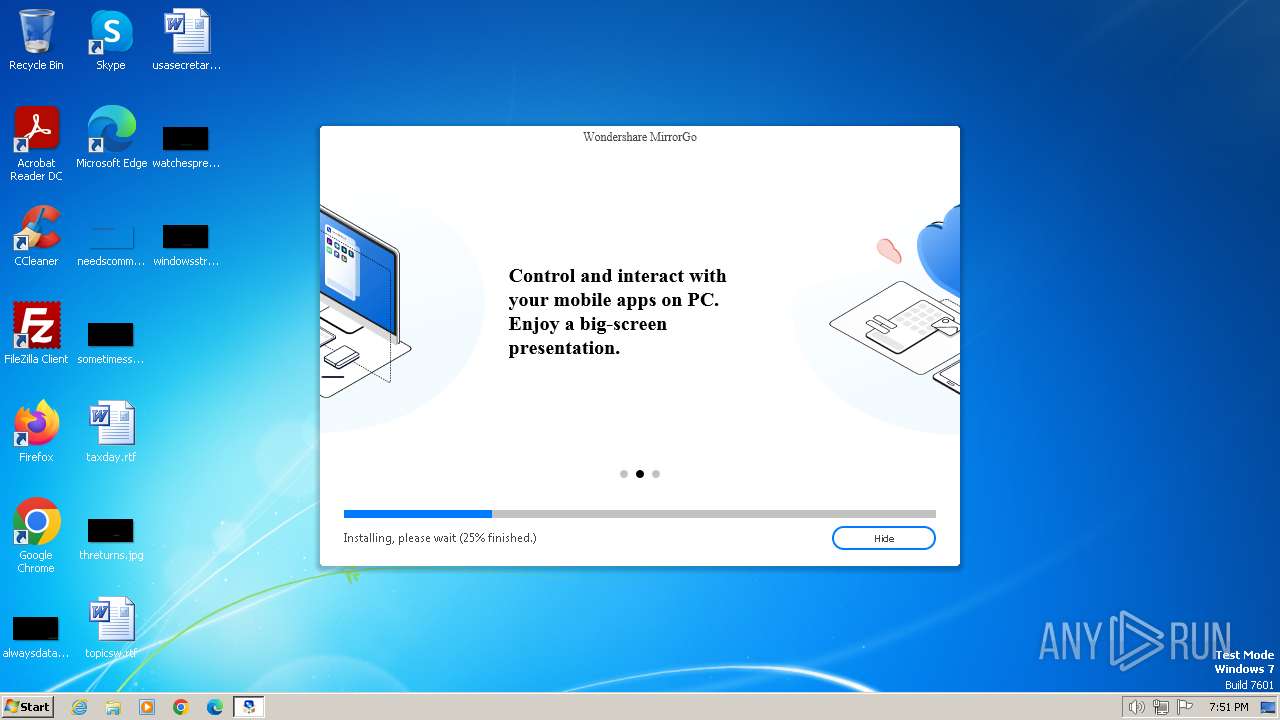Select the middle slide indicator dot
Image resolution: width=1280 pixels, height=720 pixels.
(x=640, y=474)
